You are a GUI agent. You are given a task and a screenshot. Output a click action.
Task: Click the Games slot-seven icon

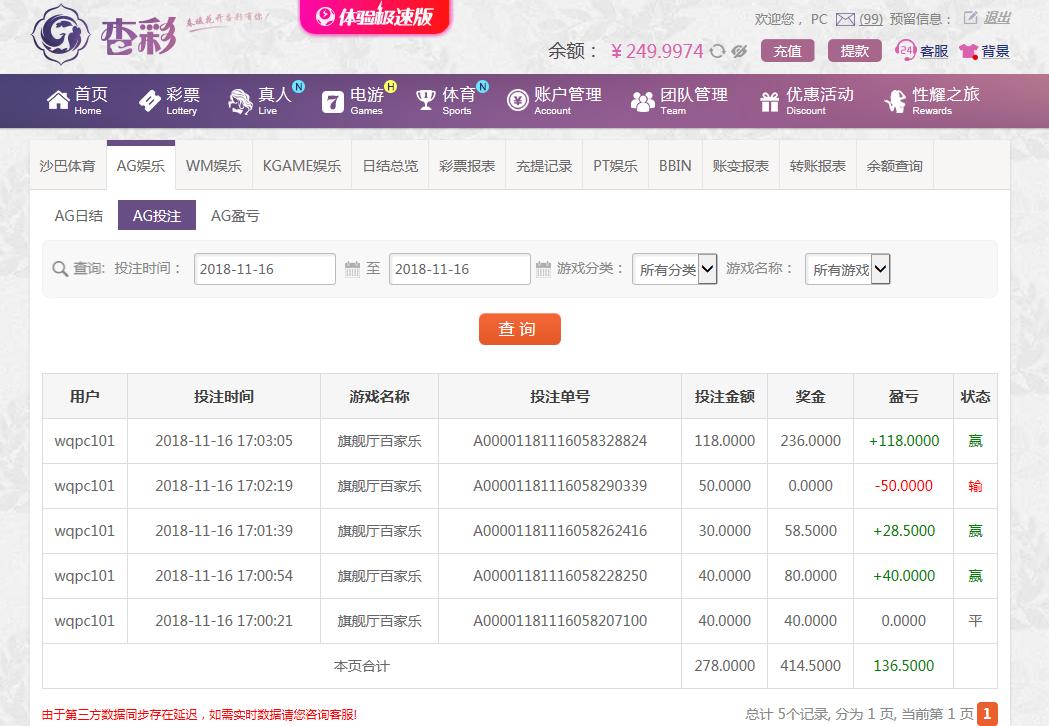pyautogui.click(x=332, y=102)
